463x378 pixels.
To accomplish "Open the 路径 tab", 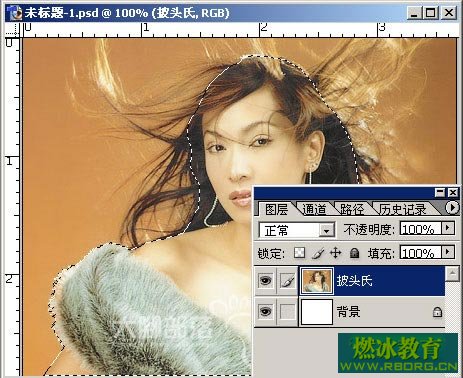I will tap(352, 210).
